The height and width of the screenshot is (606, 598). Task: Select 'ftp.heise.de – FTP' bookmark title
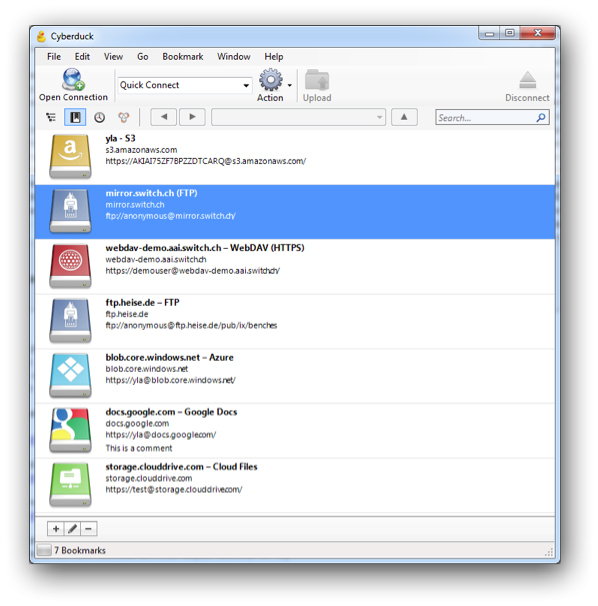pyautogui.click(x=142, y=303)
